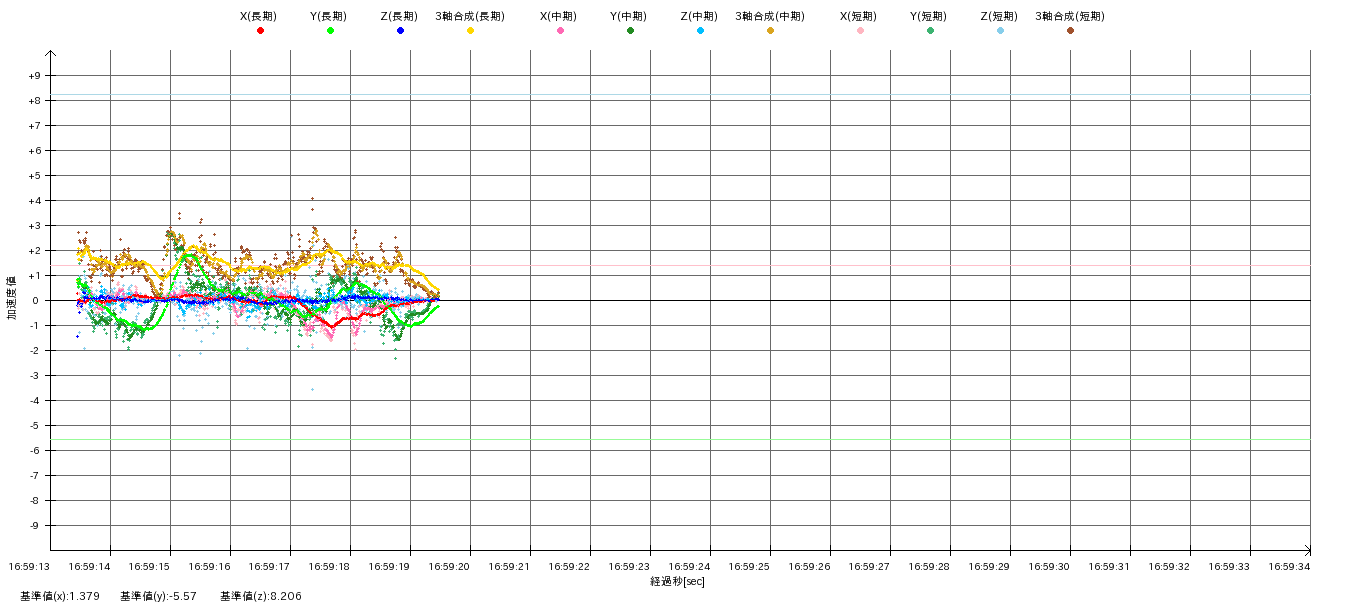Click the blue Z(長期) legend marker

[400, 31]
